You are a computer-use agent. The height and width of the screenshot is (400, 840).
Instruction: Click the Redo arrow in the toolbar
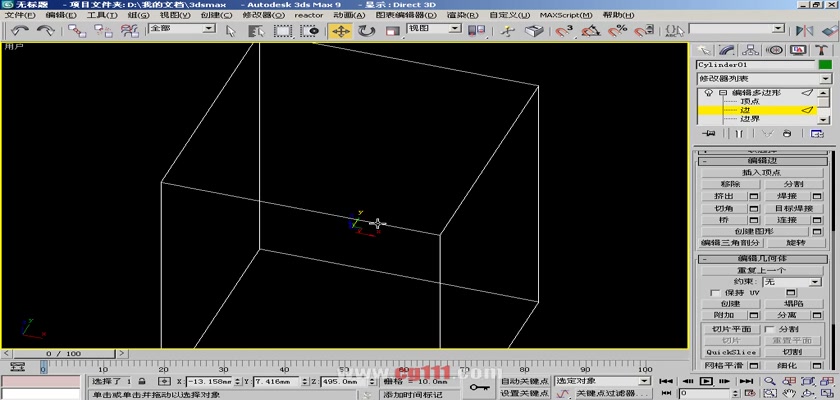46,31
